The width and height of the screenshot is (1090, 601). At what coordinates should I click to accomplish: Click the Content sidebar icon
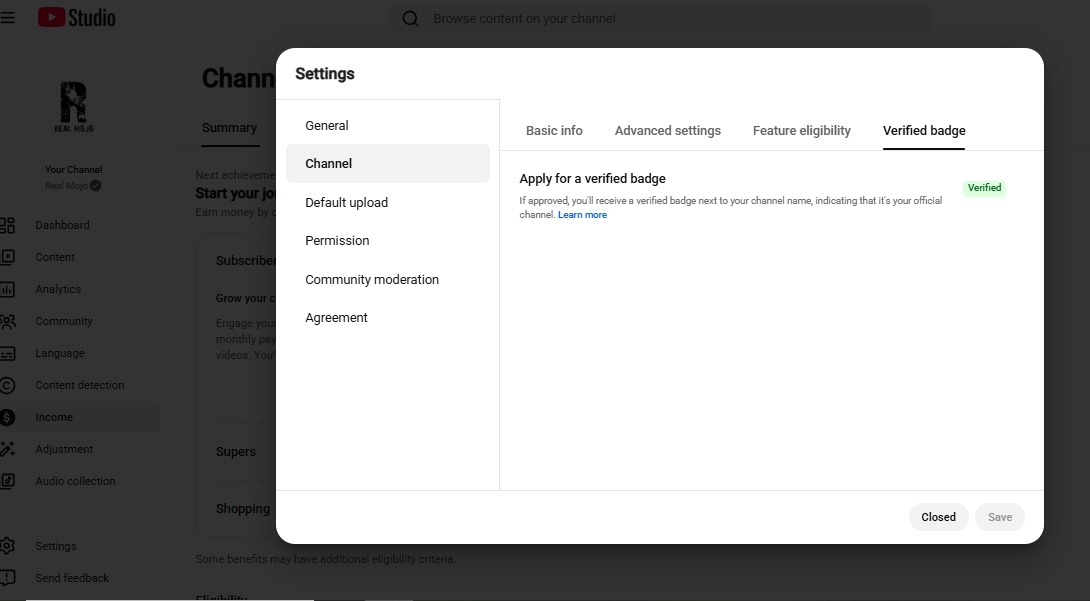tap(7, 257)
